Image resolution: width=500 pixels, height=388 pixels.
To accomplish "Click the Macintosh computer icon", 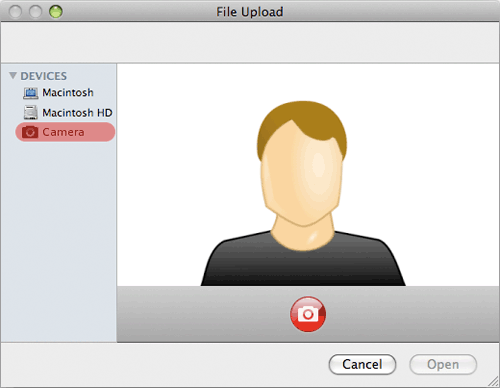I will pos(31,93).
